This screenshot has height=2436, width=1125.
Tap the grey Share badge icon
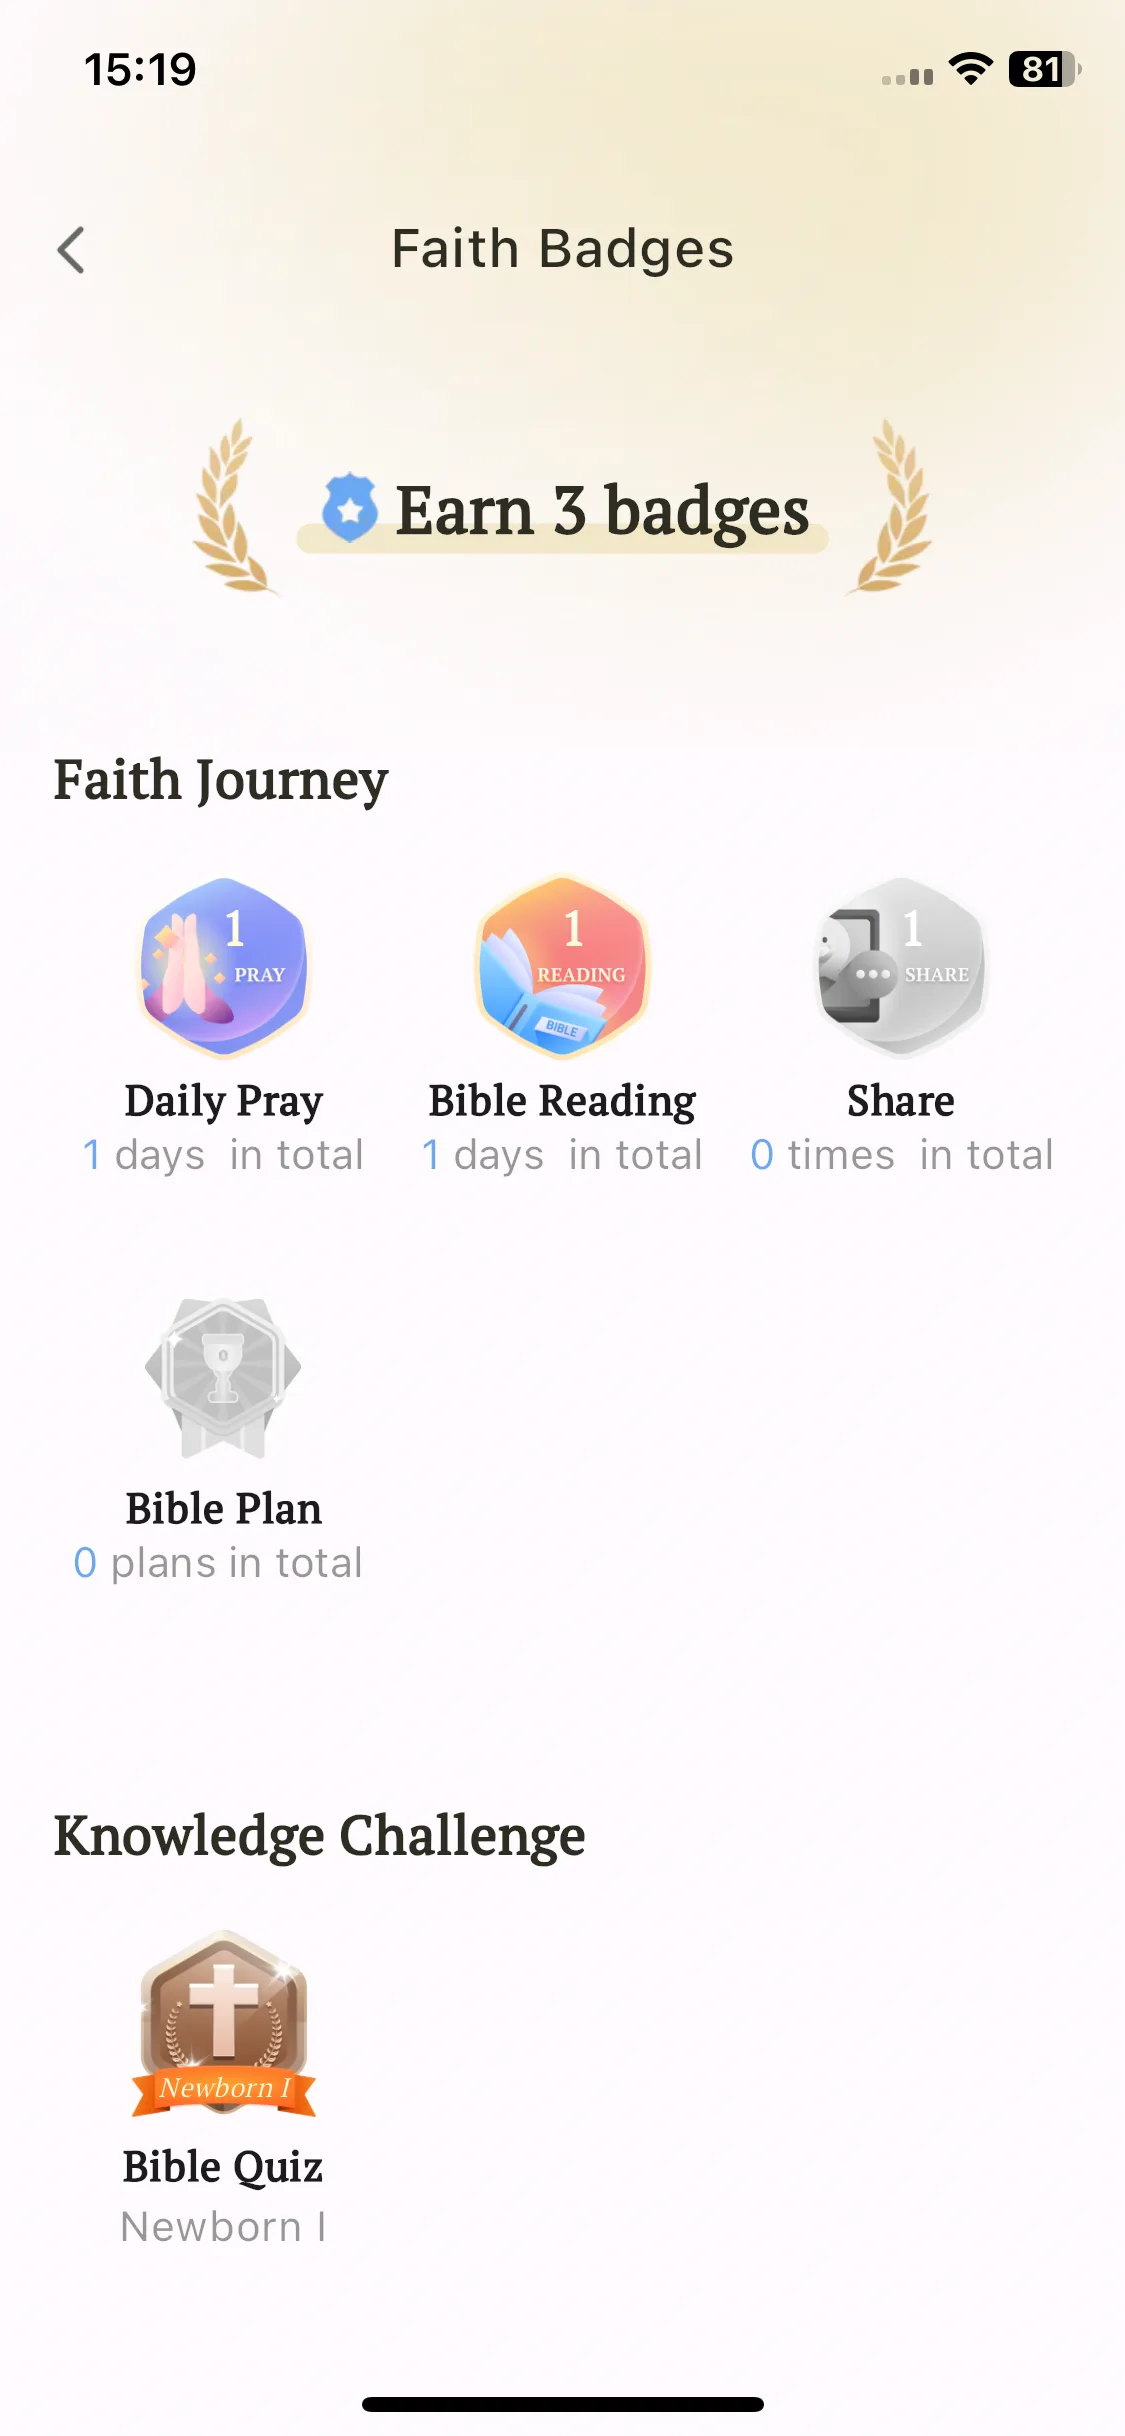(901, 966)
